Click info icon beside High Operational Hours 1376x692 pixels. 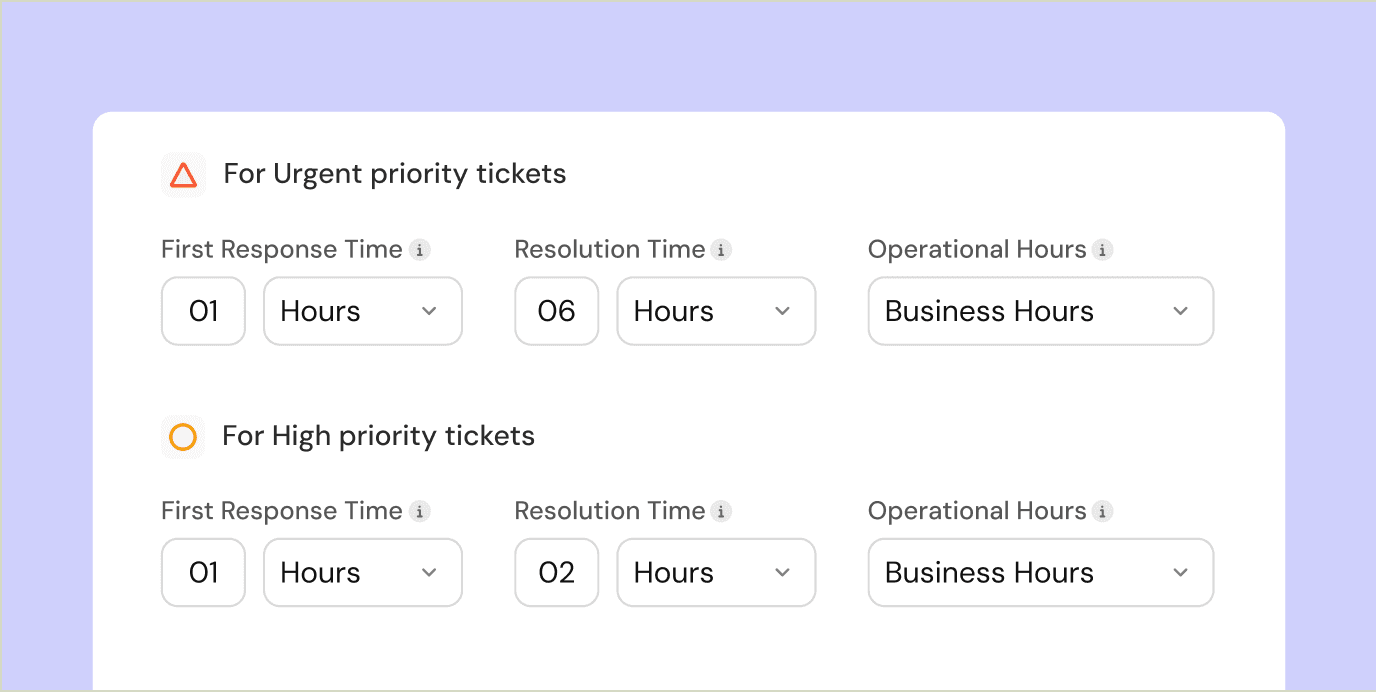pos(1102,512)
